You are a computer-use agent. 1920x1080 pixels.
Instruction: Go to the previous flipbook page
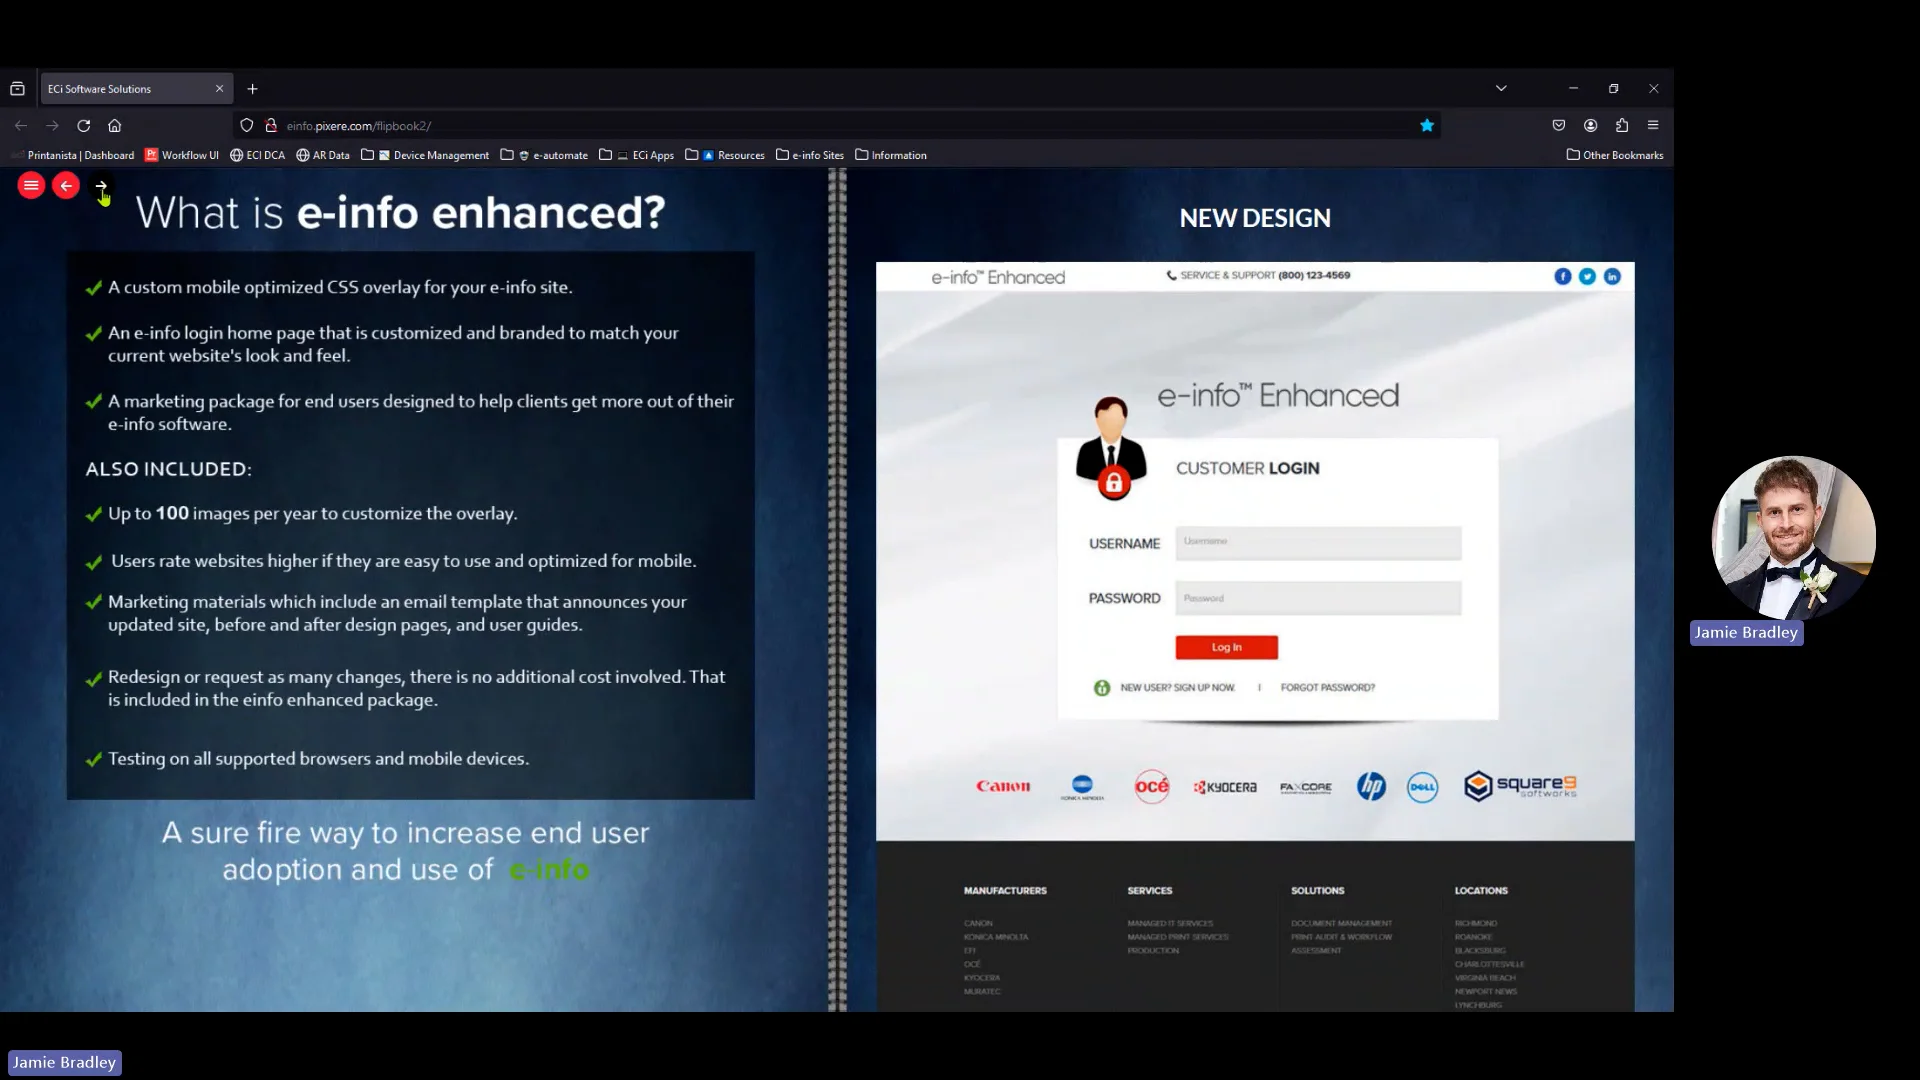coord(66,185)
